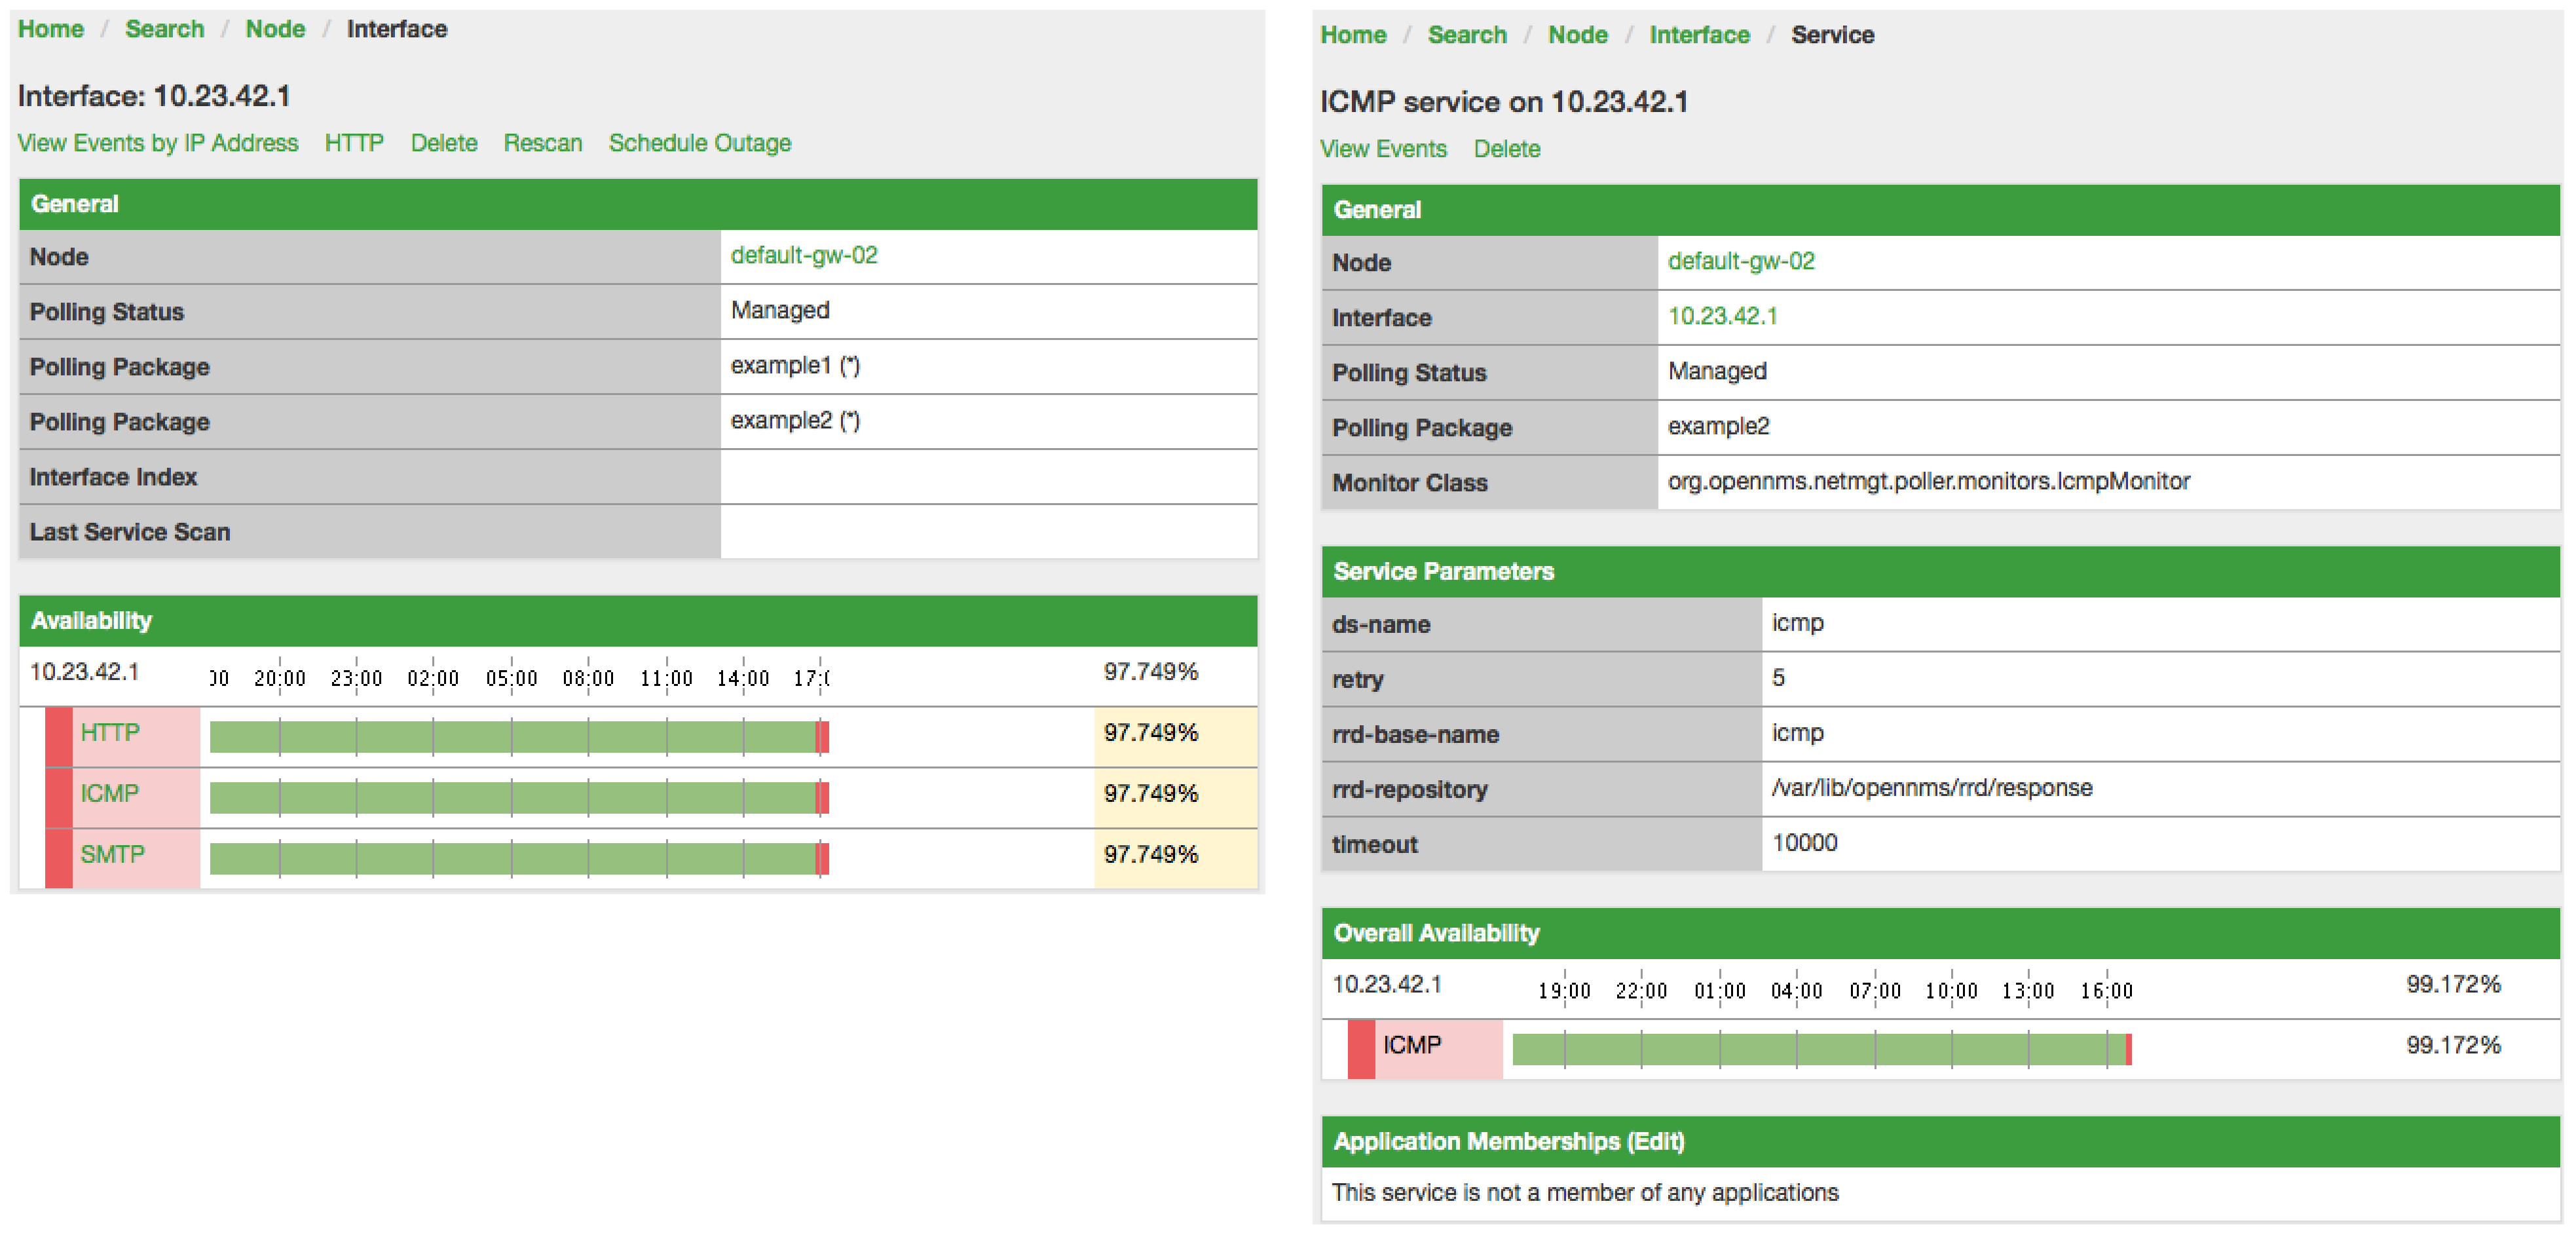Screen dimensions: 2576x1250
Task: Click View Events for the ICMP service
Action: pos(1383,148)
